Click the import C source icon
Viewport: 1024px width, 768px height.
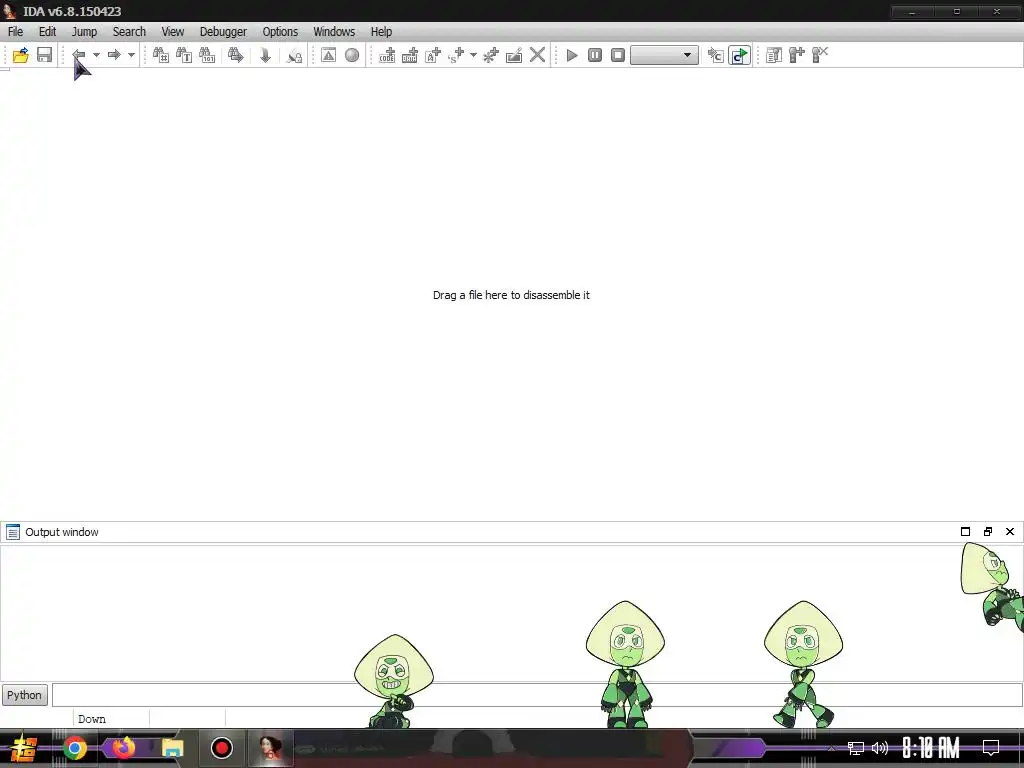click(x=716, y=56)
